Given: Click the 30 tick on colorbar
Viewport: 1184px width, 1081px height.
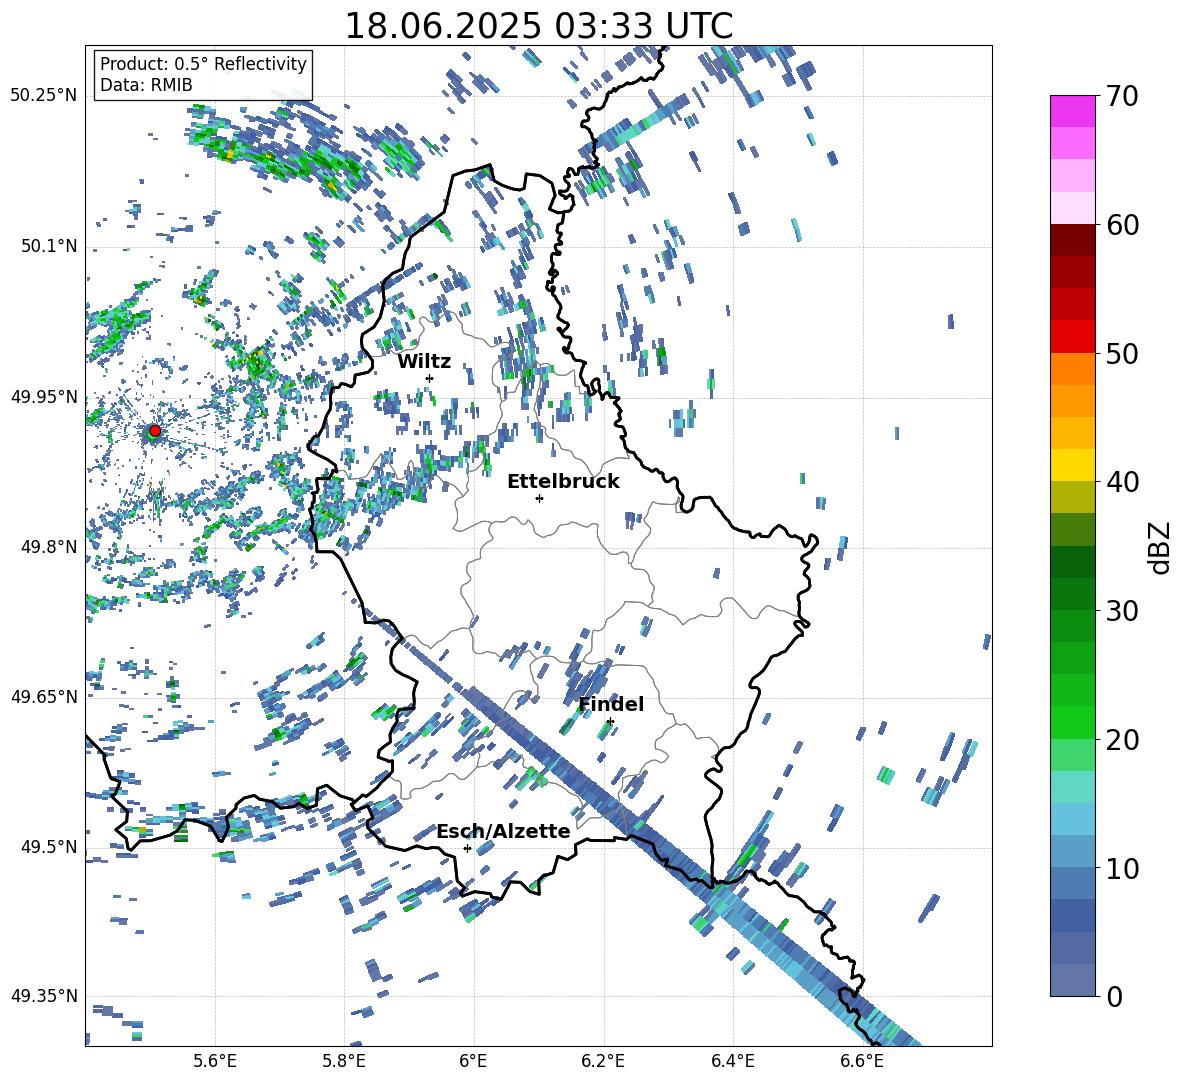Looking at the screenshot, I should [x=1123, y=611].
